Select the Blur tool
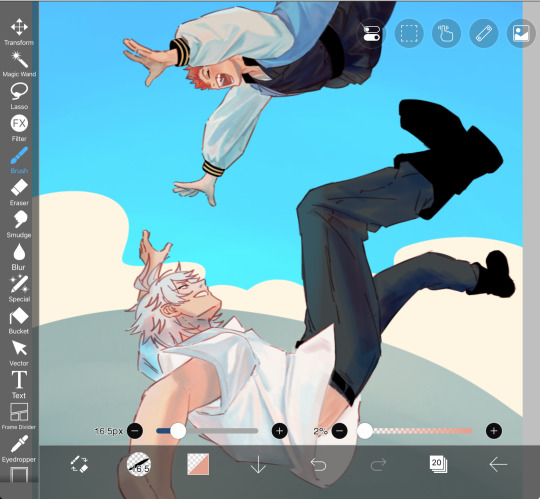Image resolution: width=540 pixels, height=499 pixels. pyautogui.click(x=19, y=257)
